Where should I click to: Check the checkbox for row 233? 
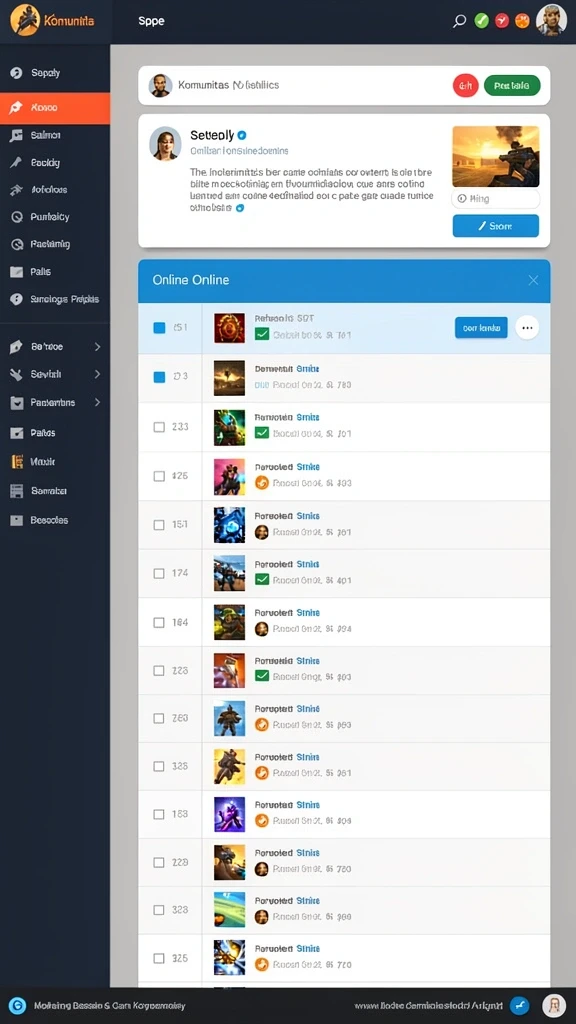[x=159, y=426]
